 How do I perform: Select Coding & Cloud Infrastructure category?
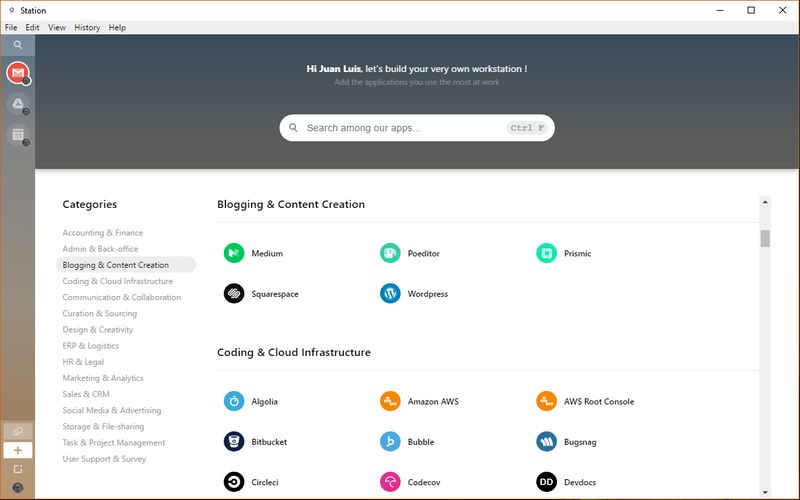(x=117, y=281)
